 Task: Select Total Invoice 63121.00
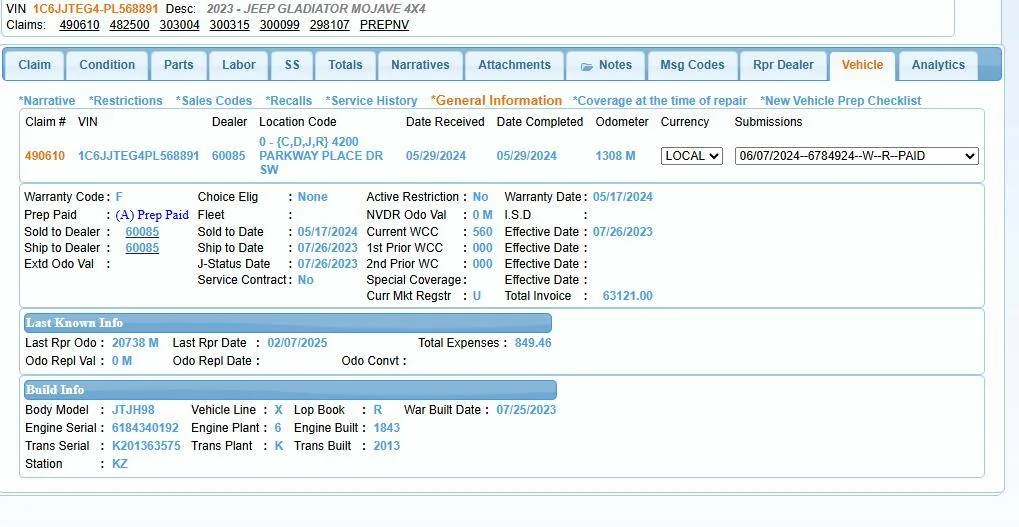pos(628,296)
